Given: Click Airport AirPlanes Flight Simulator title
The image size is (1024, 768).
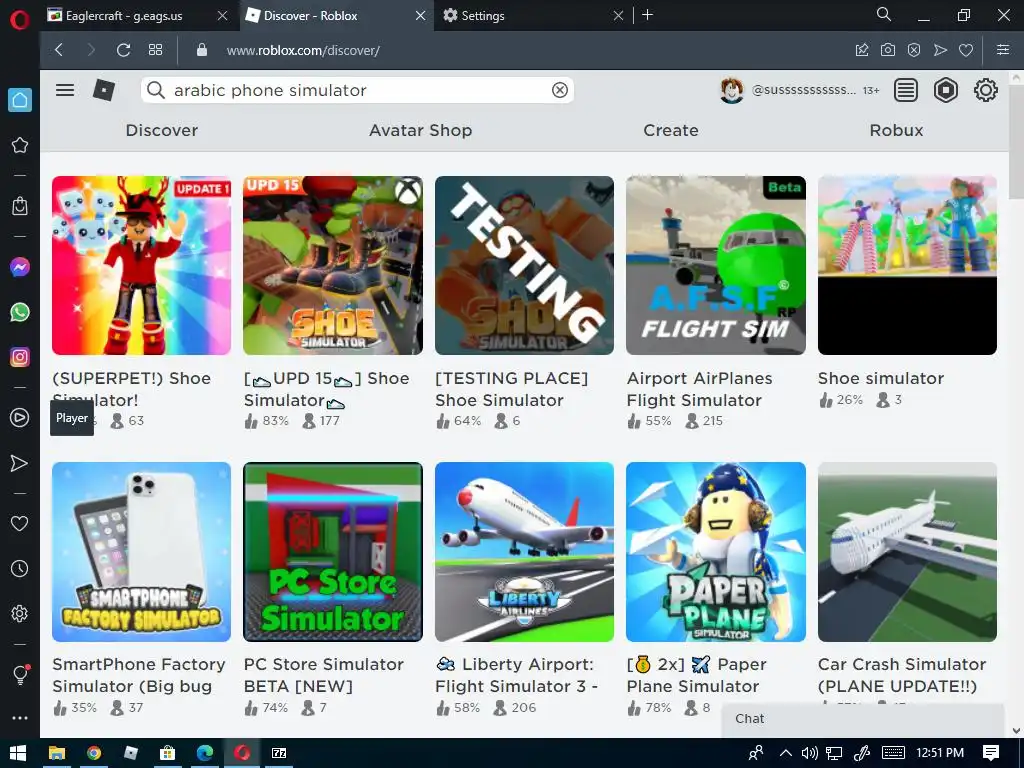Looking at the screenshot, I should point(699,389).
